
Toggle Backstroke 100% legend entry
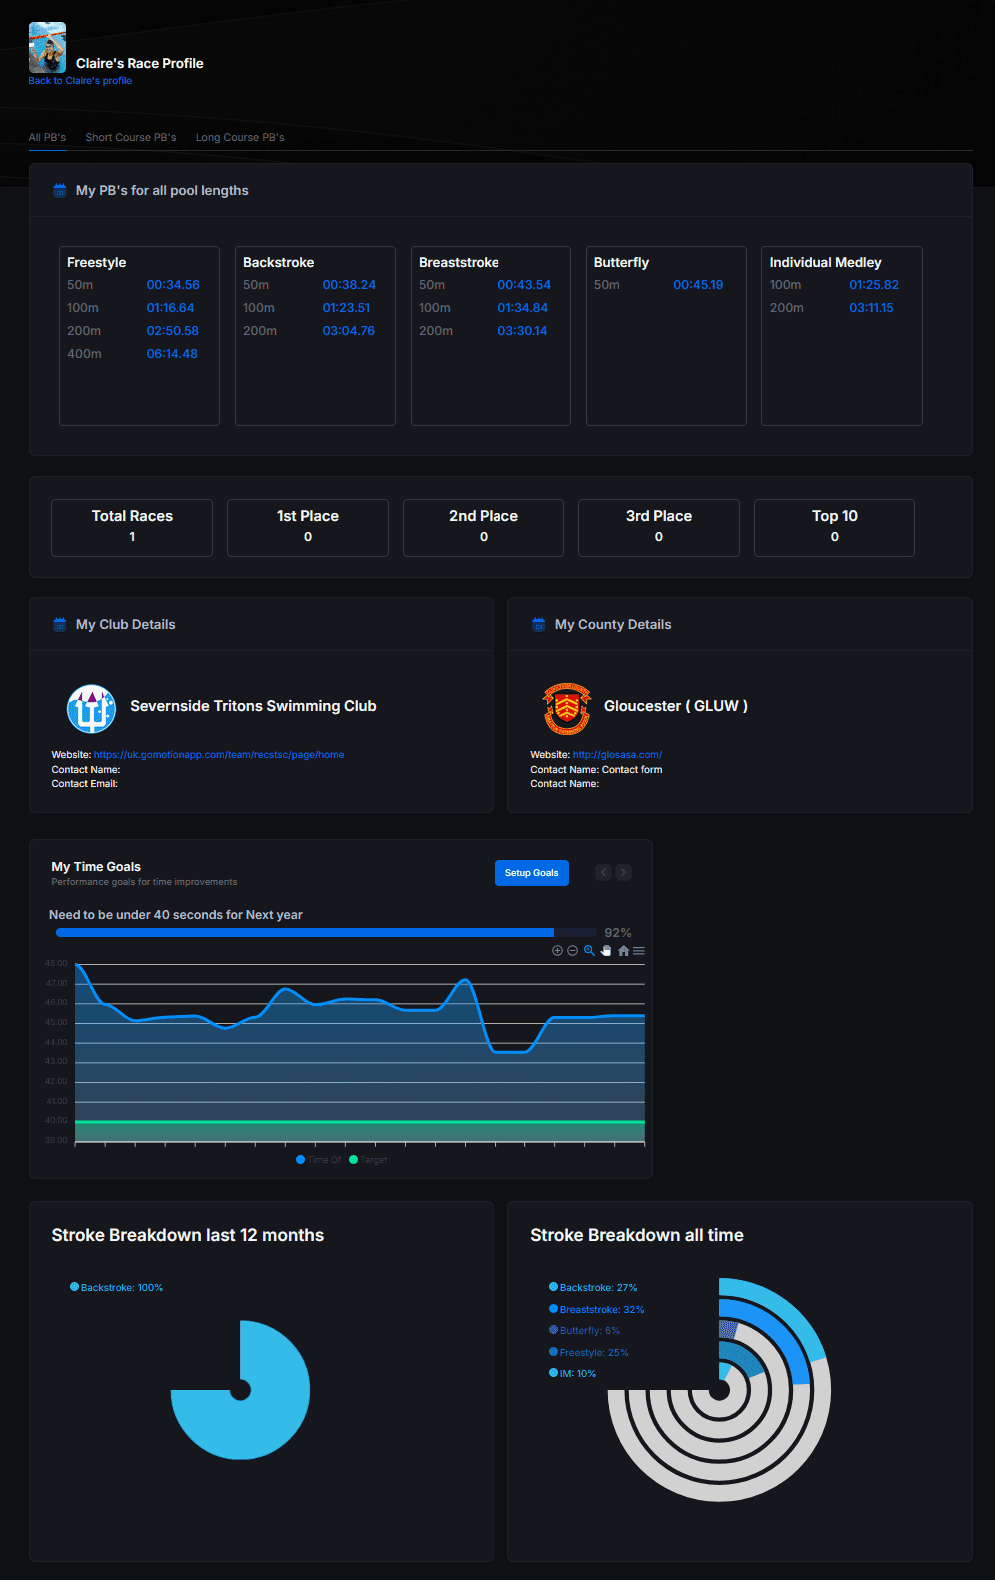(x=117, y=1288)
